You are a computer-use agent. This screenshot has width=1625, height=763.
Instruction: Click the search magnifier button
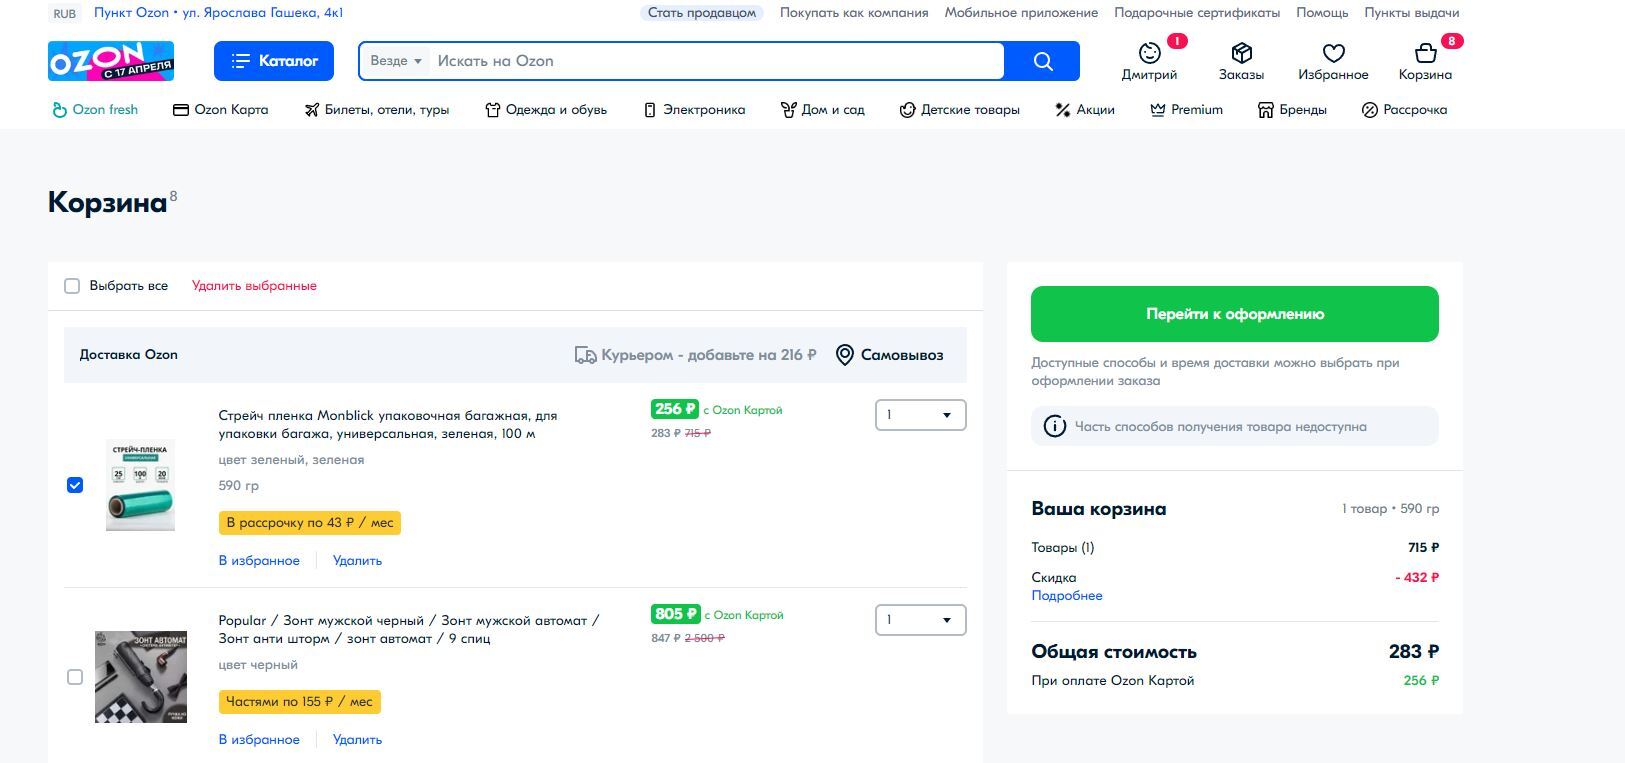(x=1043, y=61)
